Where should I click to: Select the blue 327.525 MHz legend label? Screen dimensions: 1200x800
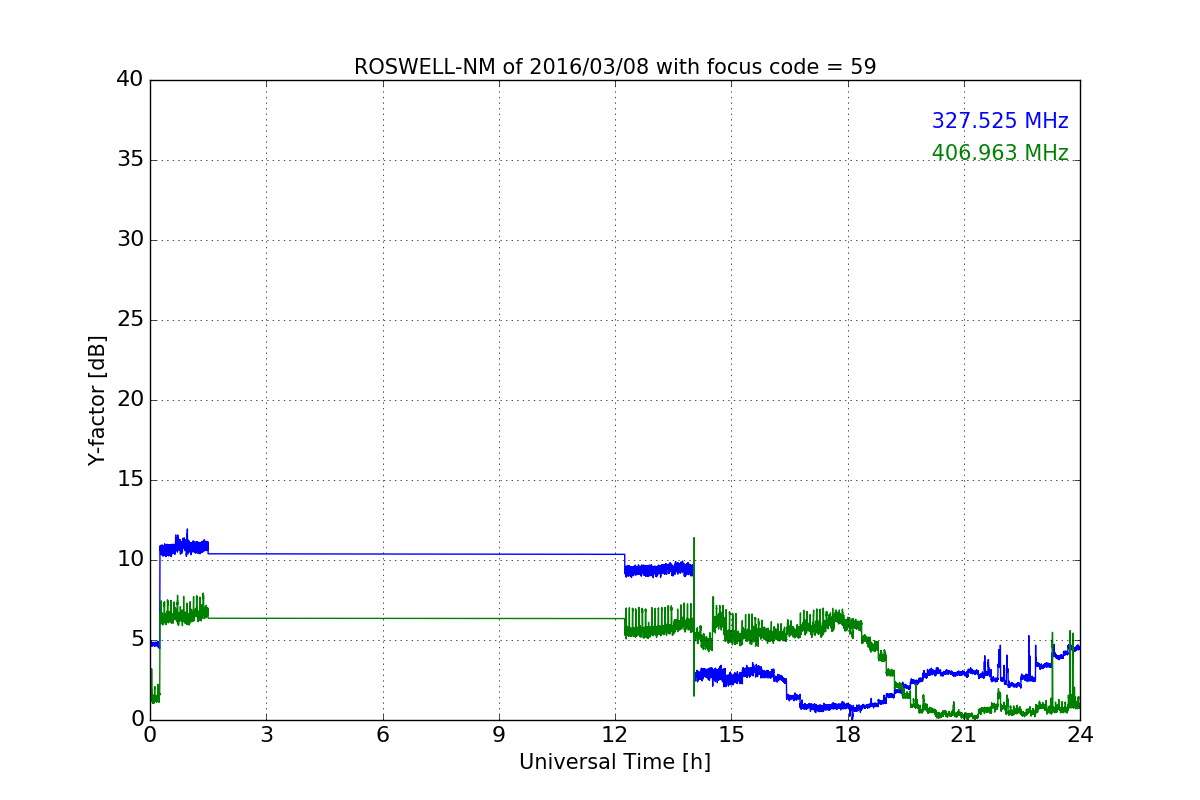1000,121
